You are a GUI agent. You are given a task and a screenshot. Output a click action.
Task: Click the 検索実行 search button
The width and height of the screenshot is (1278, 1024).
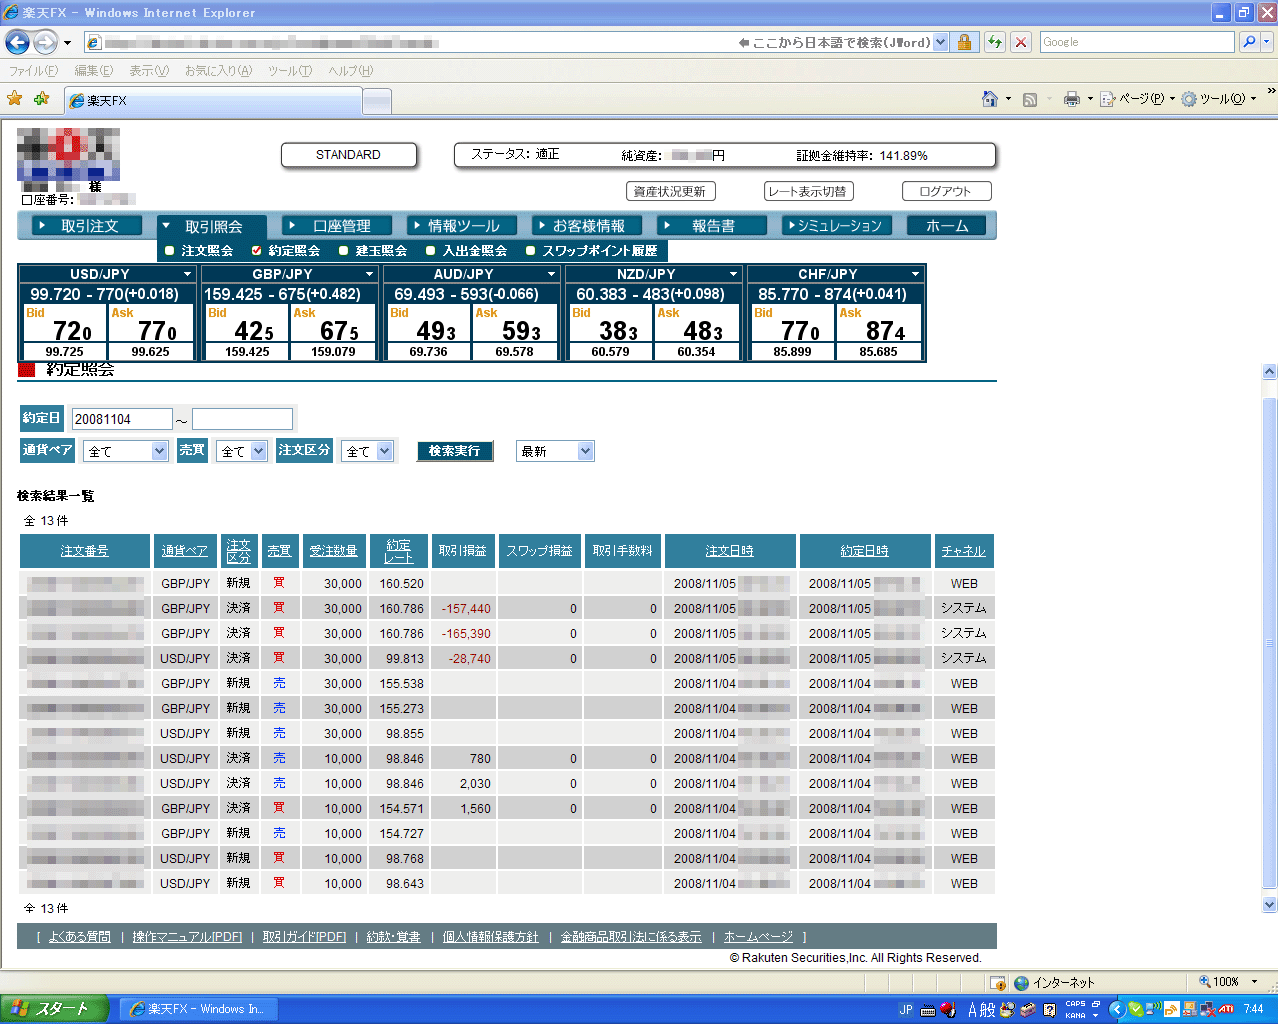(x=454, y=451)
